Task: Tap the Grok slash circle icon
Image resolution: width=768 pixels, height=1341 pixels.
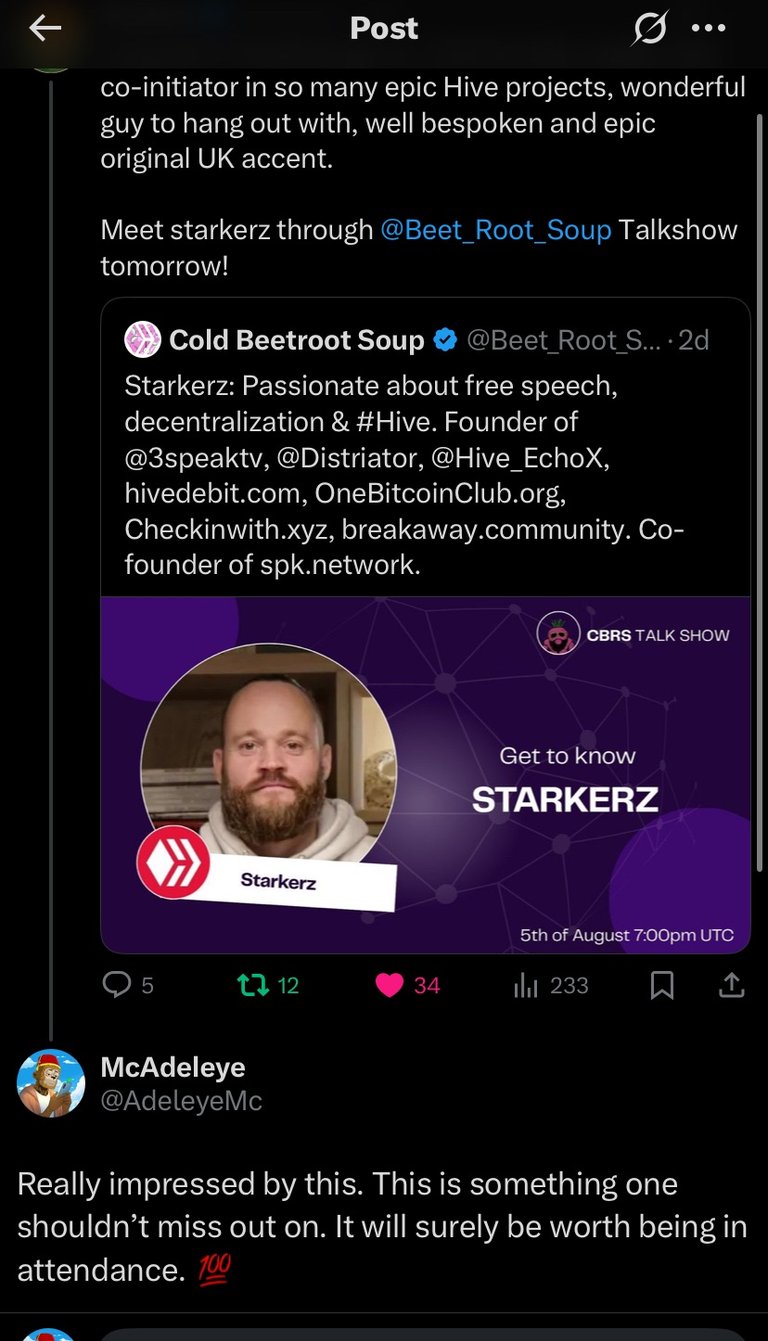Action: [649, 29]
